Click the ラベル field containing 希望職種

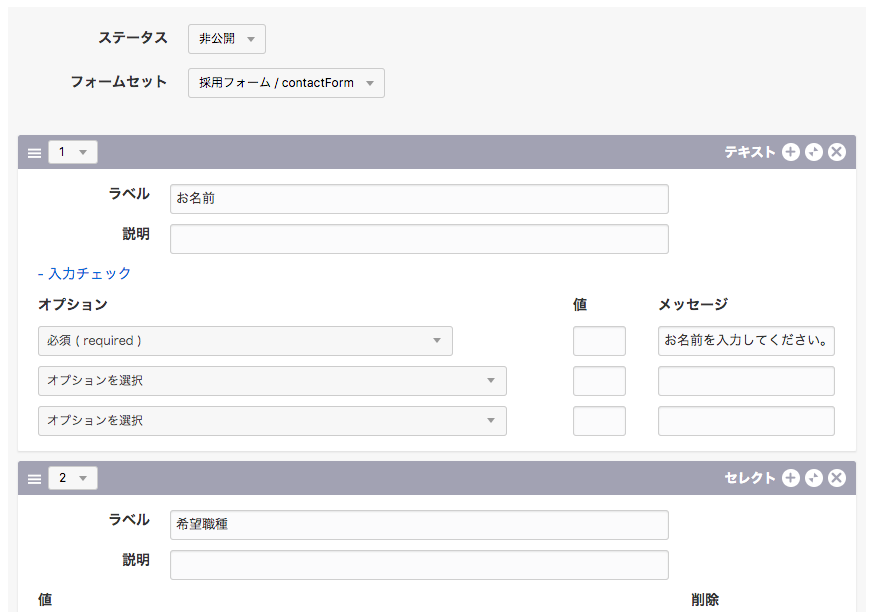419,525
